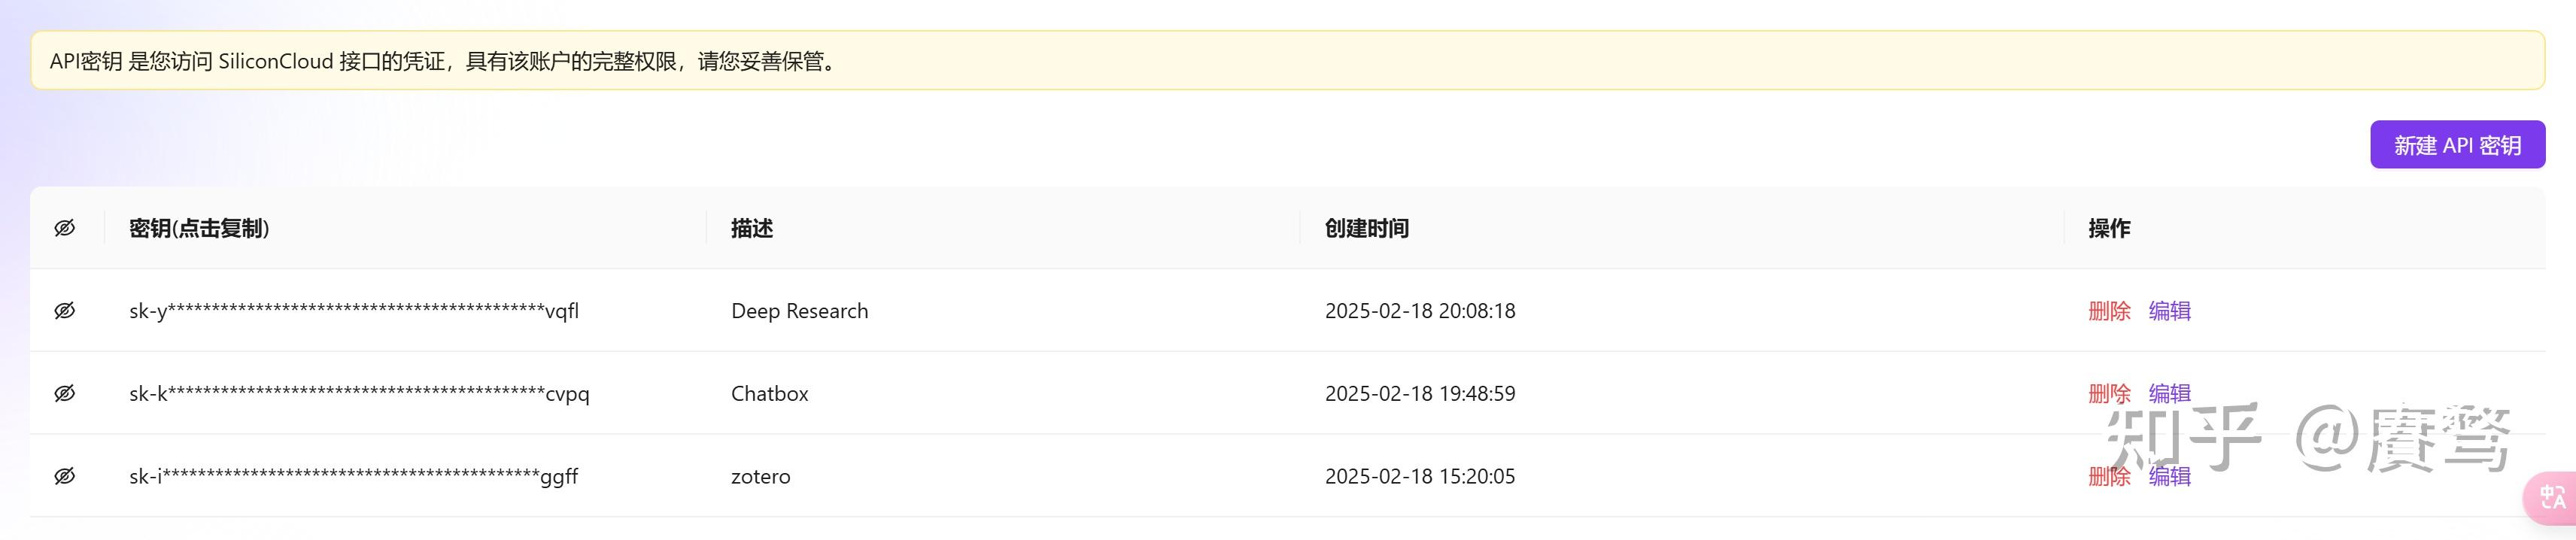Delete the zotero API key

pyautogui.click(x=2110, y=477)
